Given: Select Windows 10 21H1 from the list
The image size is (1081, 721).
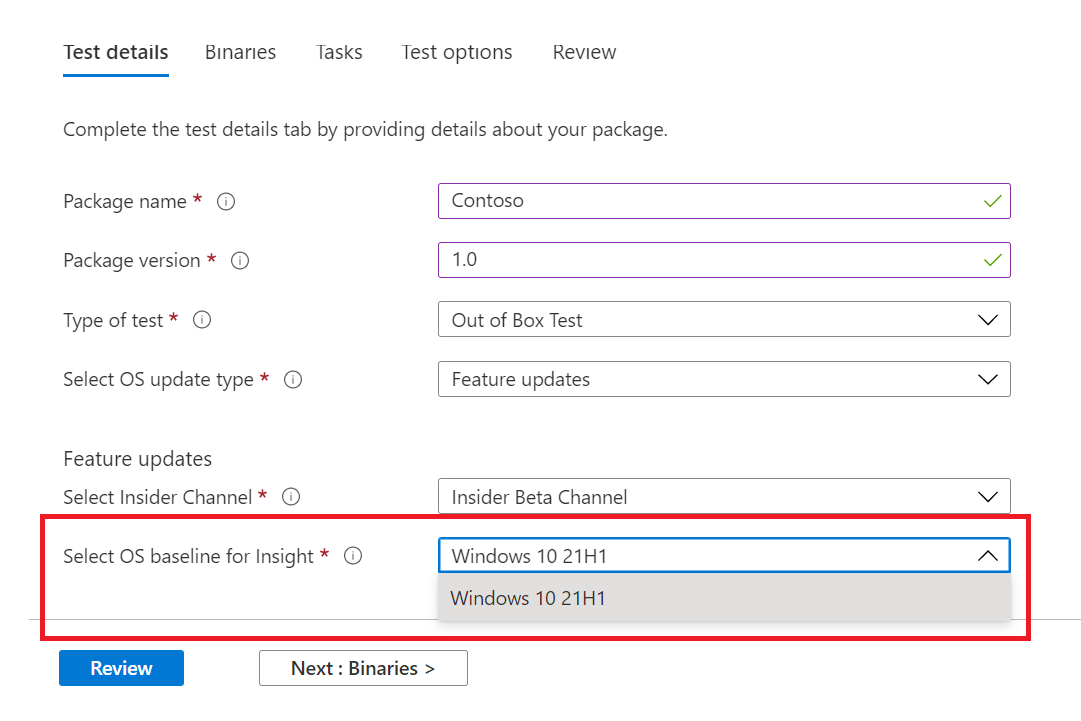Looking at the screenshot, I should (x=724, y=598).
